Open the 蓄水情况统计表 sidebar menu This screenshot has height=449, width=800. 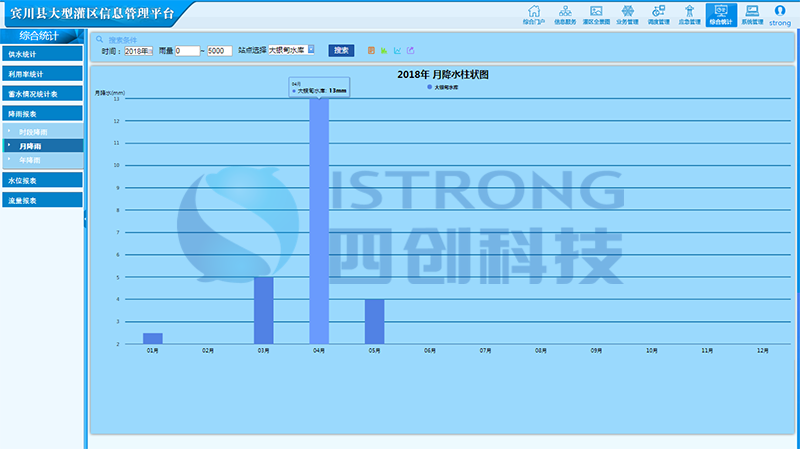[x=42, y=94]
